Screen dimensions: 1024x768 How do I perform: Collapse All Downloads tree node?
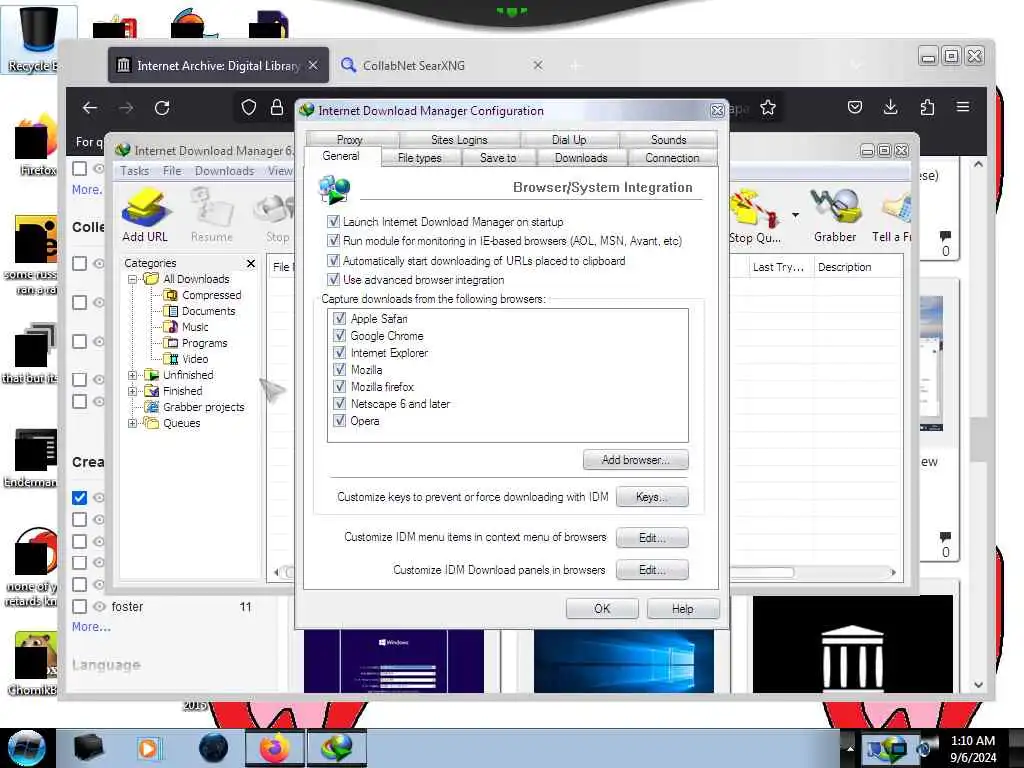point(133,280)
